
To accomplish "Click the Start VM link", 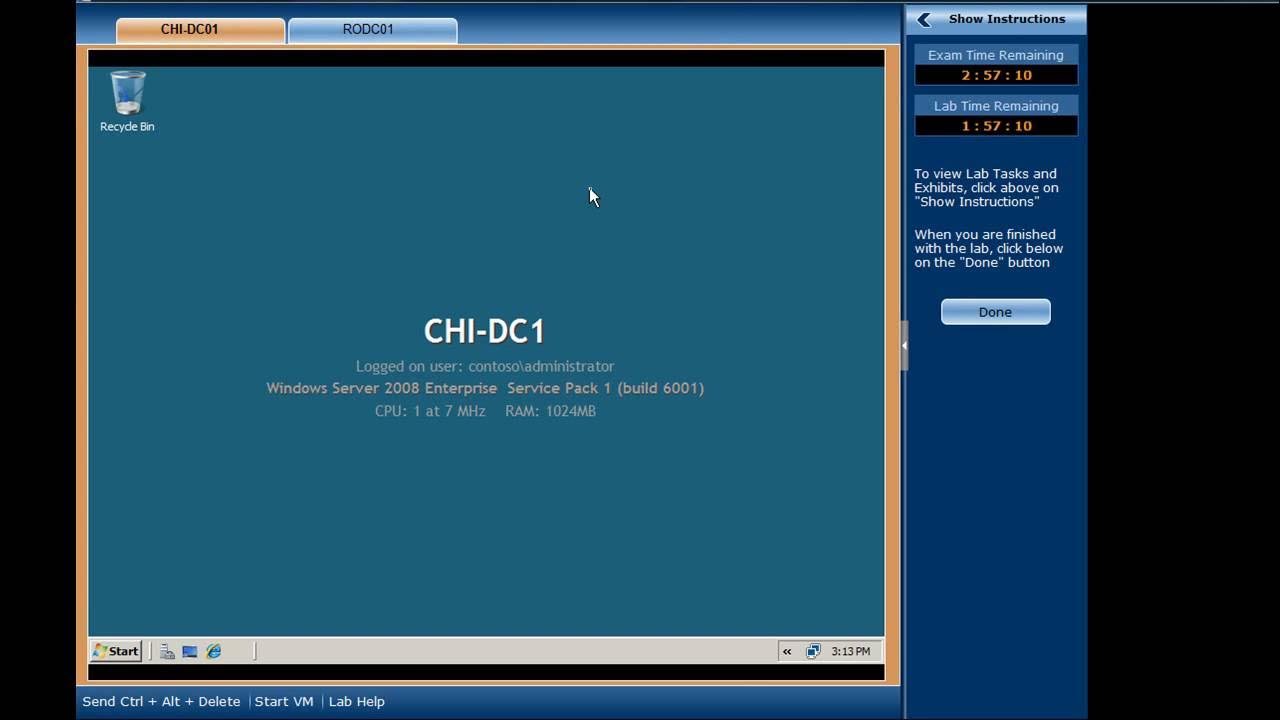I will tap(284, 702).
